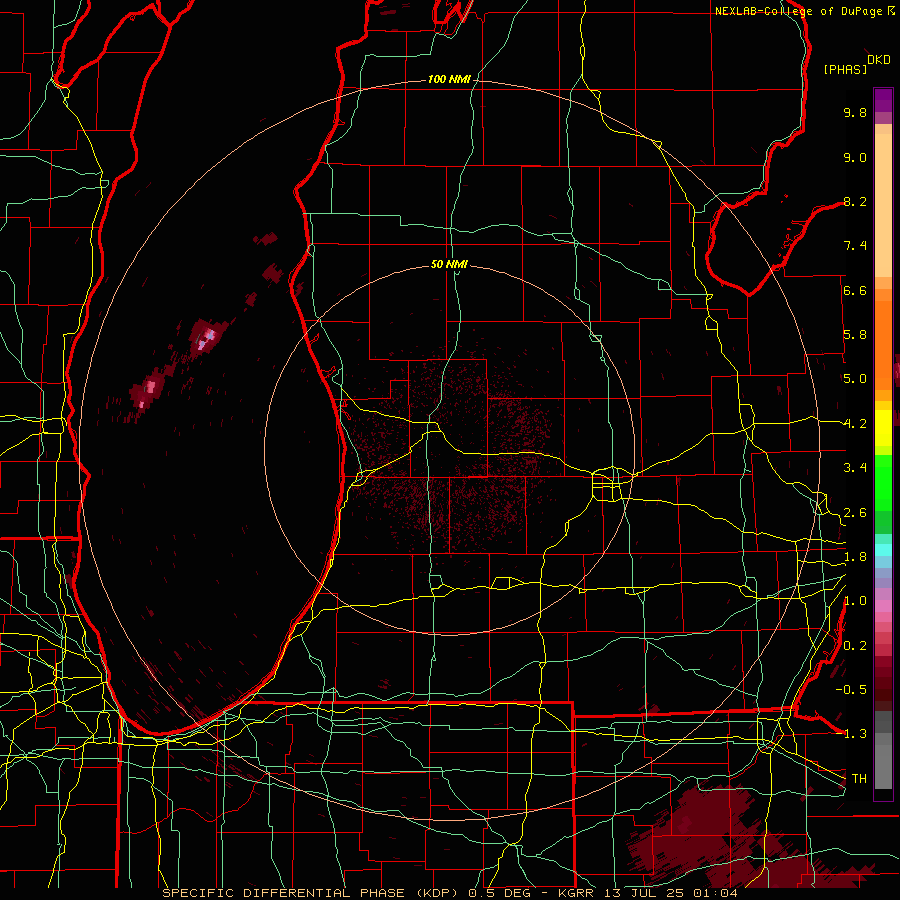Click the 3.4 scale value
The width and height of the screenshot is (900, 900).
[x=855, y=468]
